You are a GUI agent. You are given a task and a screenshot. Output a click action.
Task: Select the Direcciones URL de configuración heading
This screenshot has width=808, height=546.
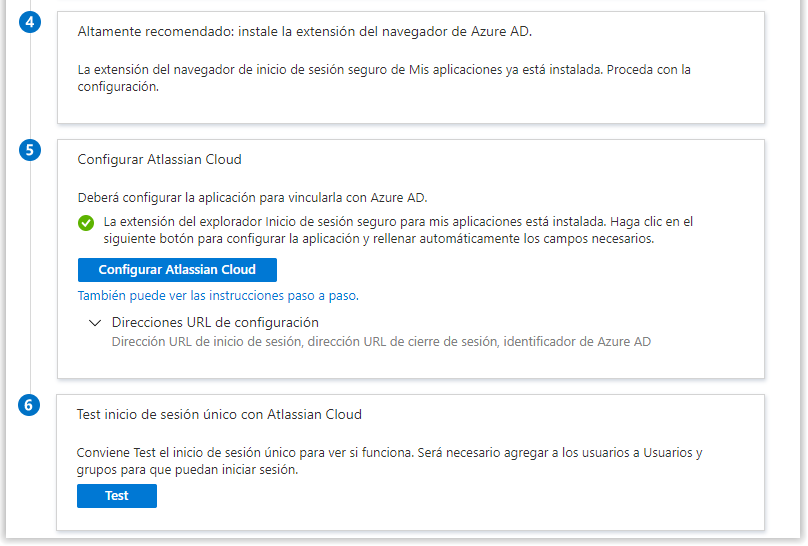point(215,322)
